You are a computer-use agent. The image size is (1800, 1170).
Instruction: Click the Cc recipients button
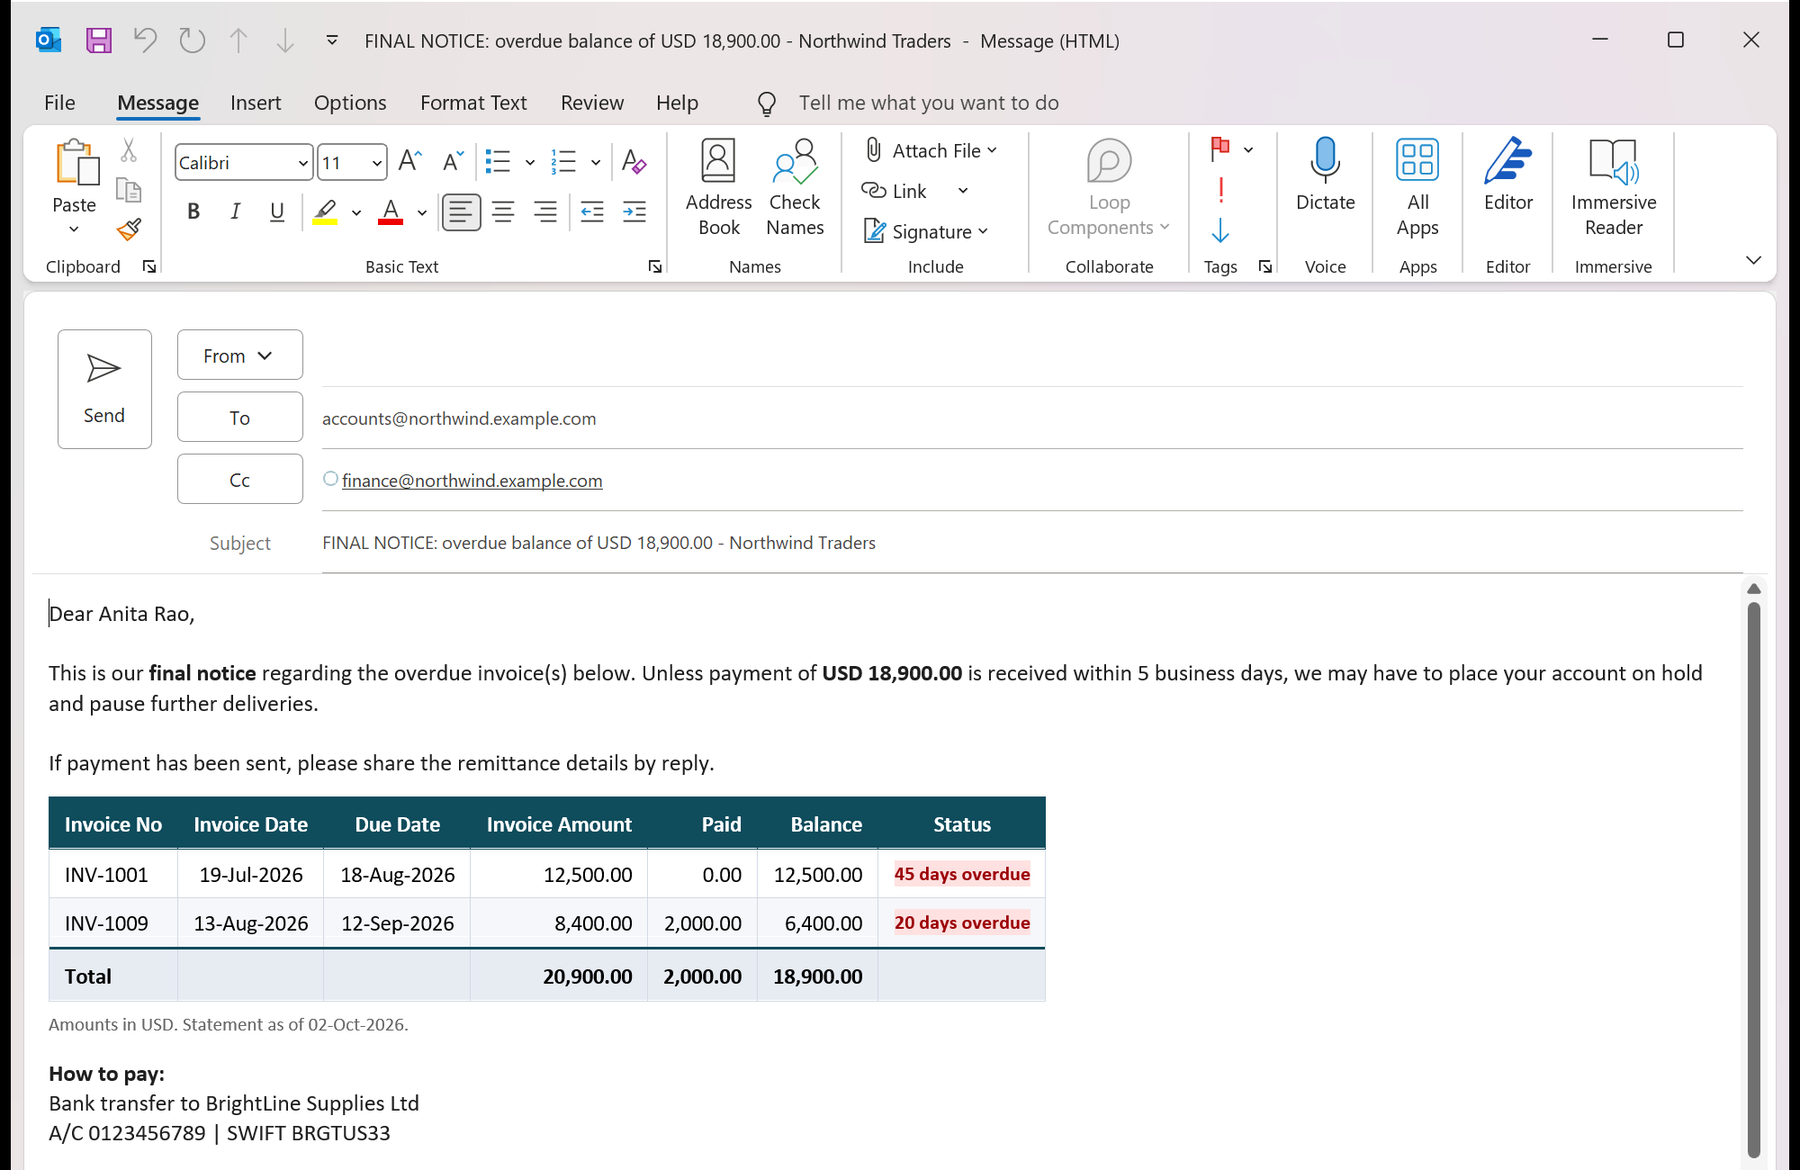[x=240, y=479]
